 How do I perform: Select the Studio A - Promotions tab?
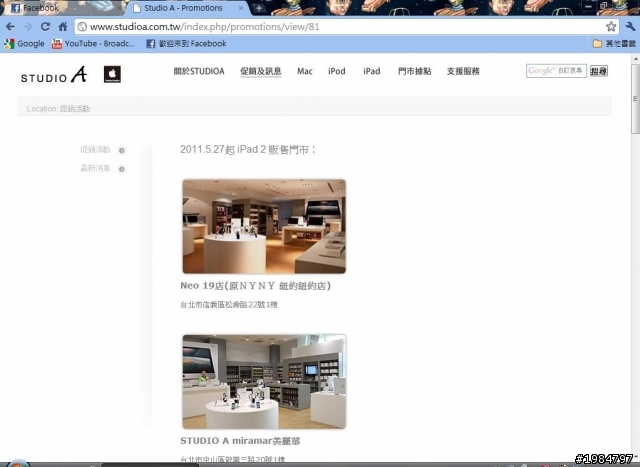click(184, 8)
